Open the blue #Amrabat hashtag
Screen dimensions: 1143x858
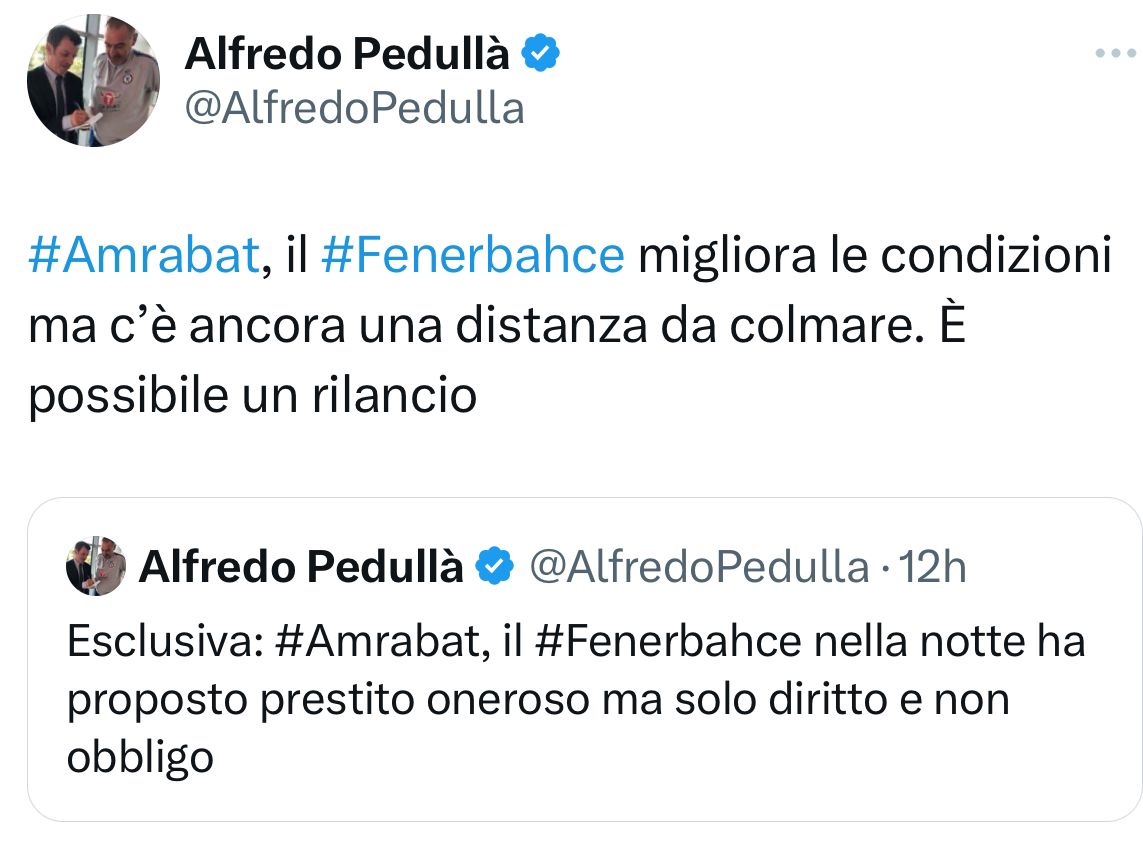144,256
